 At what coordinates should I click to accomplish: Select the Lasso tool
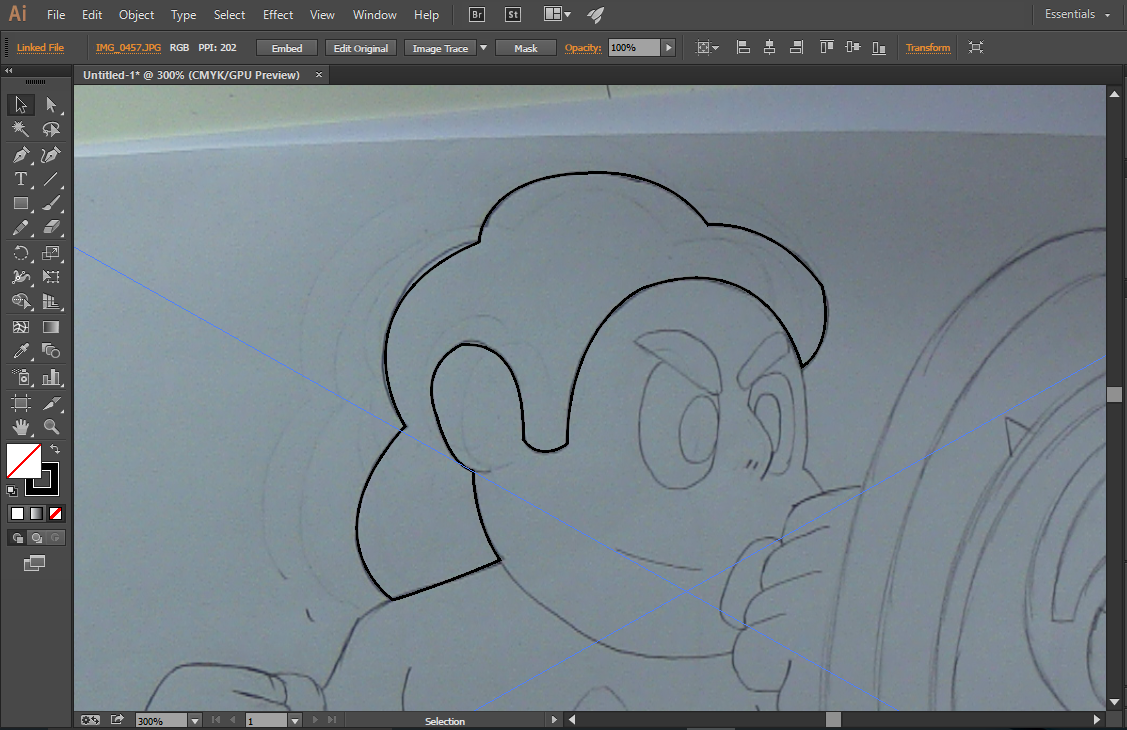coord(51,129)
